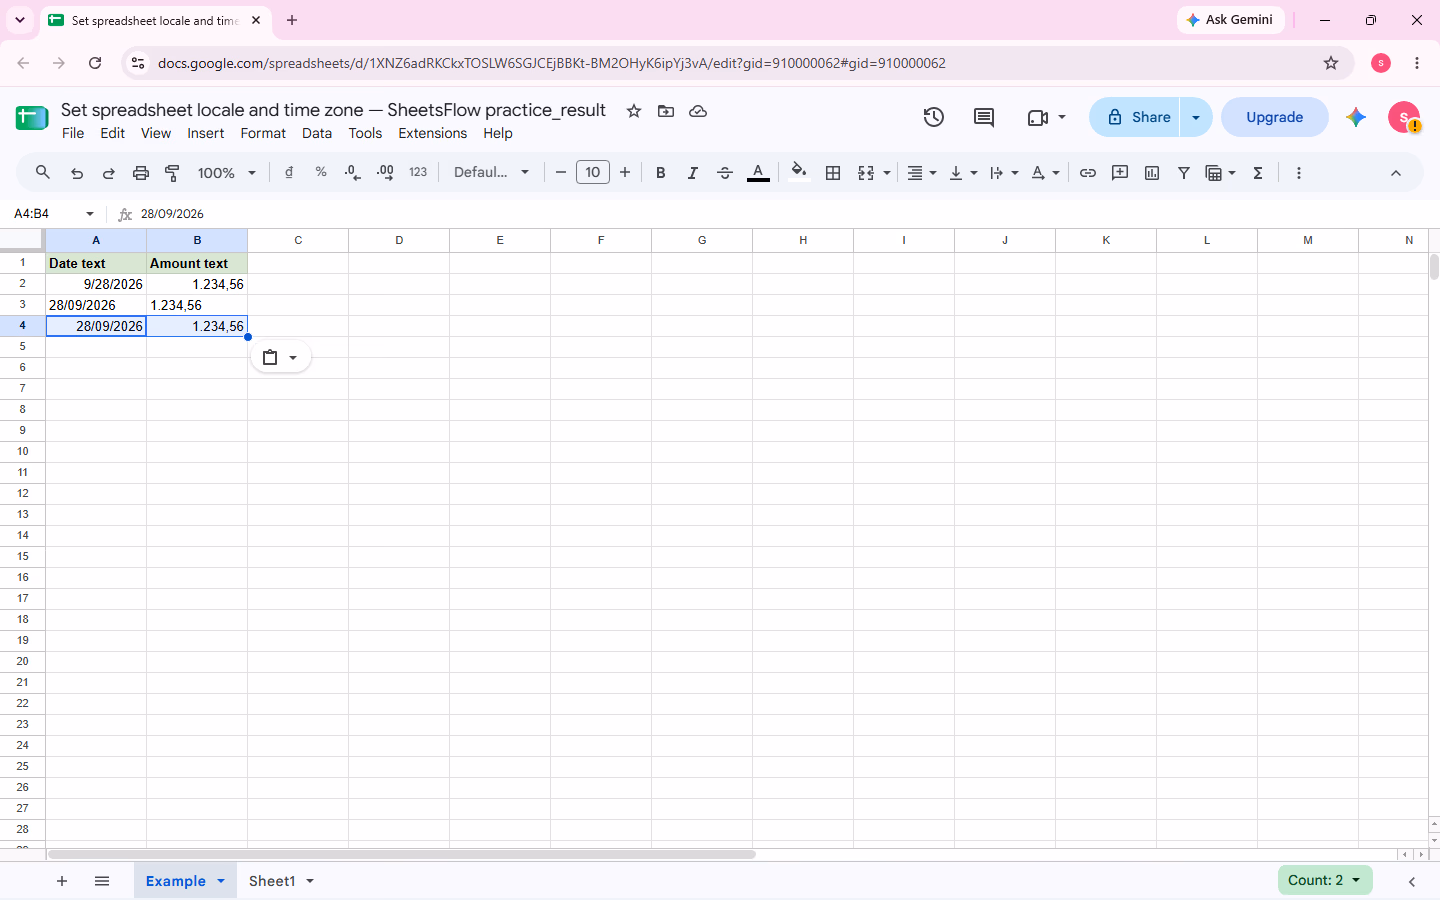Toggle bold formatting
Image resolution: width=1440 pixels, height=900 pixels.
click(x=661, y=173)
